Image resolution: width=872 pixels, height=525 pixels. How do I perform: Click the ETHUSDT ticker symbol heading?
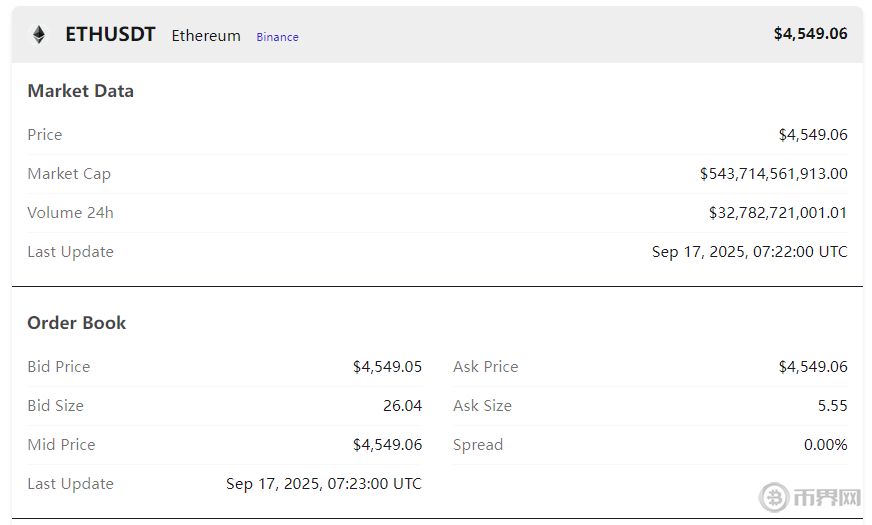(110, 34)
